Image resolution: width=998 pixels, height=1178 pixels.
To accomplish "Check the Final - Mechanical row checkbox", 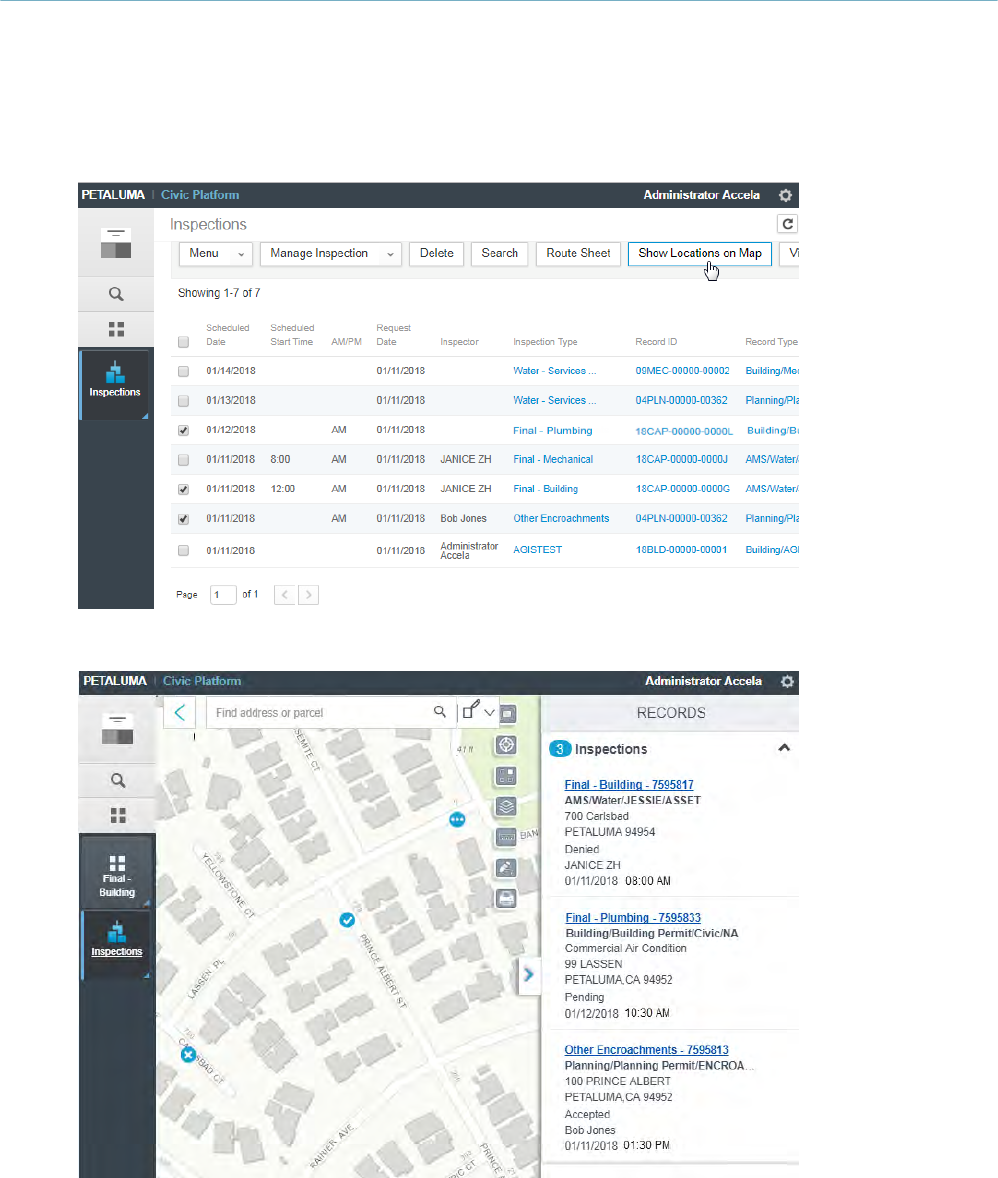I will point(183,460).
